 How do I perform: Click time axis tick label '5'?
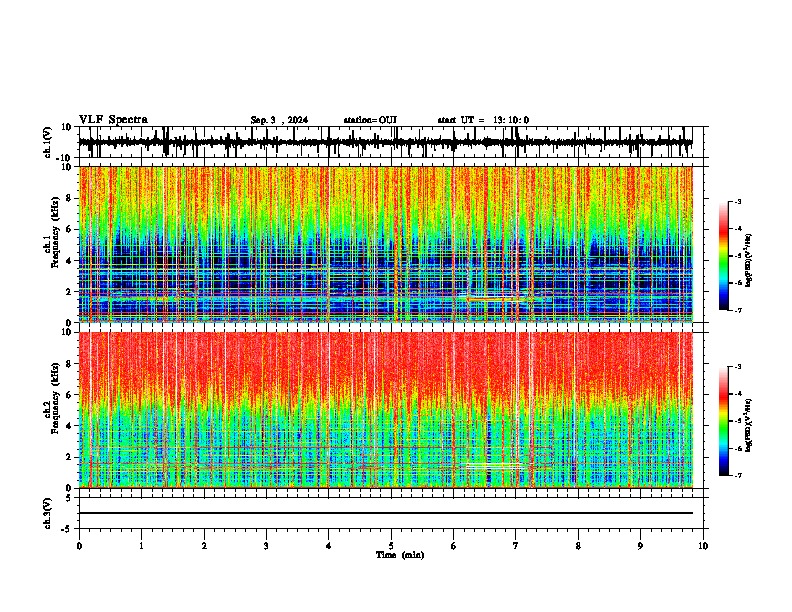point(391,546)
